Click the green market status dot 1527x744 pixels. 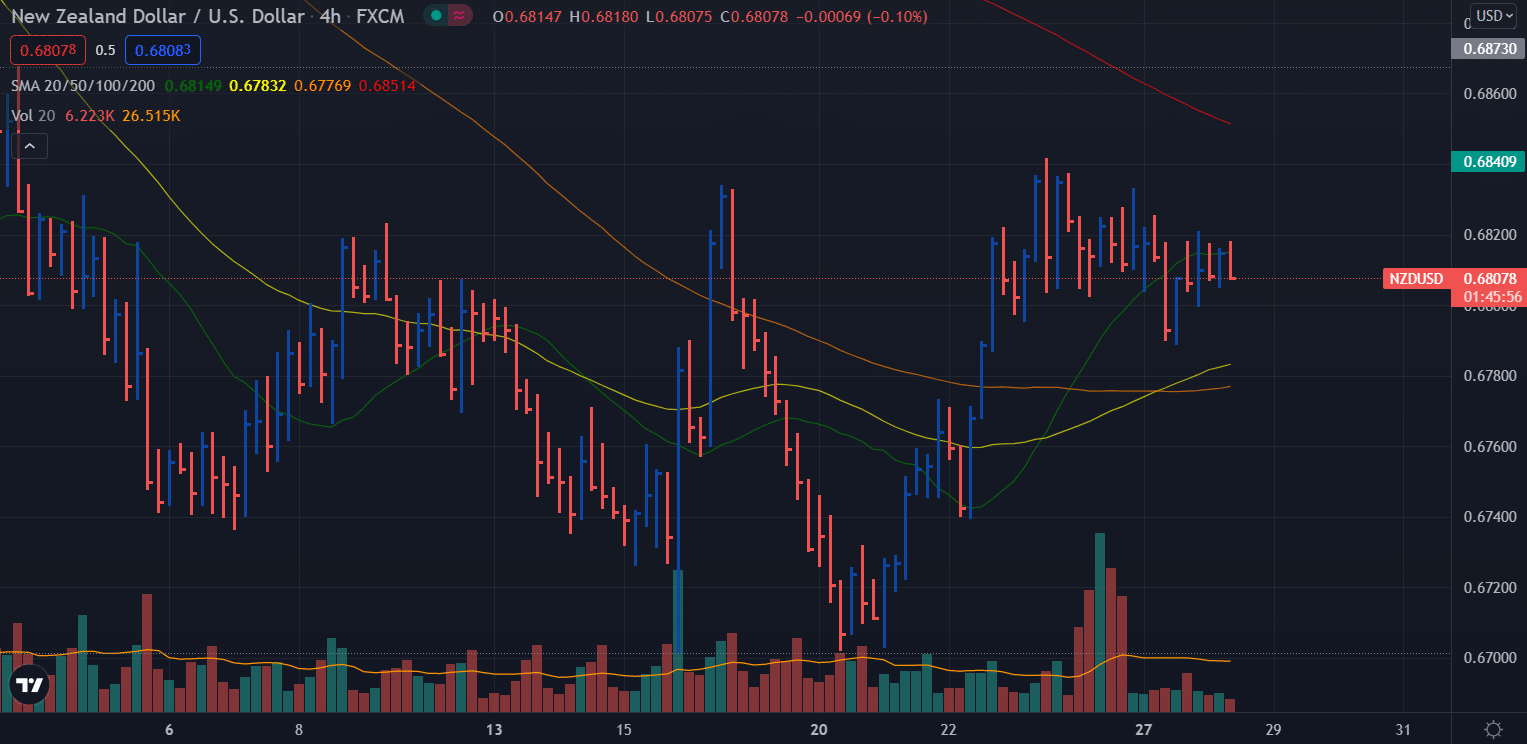pos(436,16)
